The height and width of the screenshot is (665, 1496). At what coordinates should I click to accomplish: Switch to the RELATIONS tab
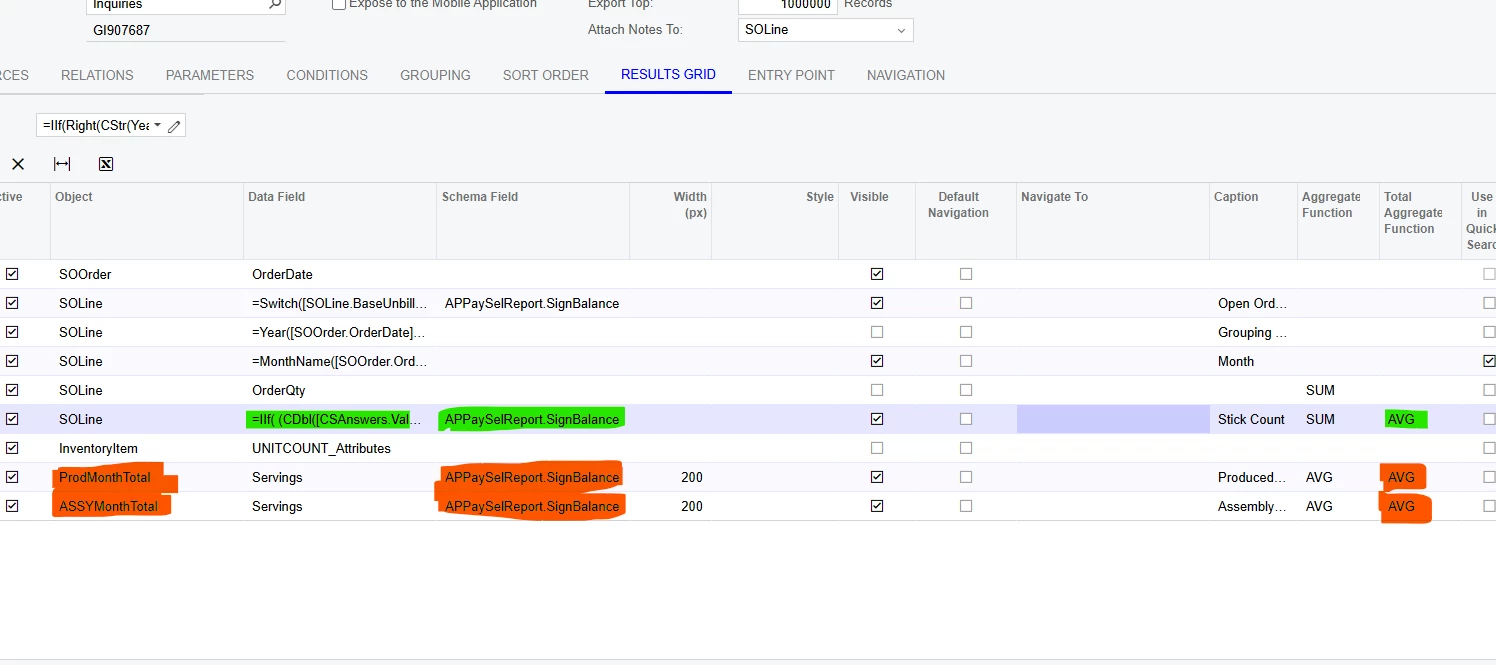point(97,75)
